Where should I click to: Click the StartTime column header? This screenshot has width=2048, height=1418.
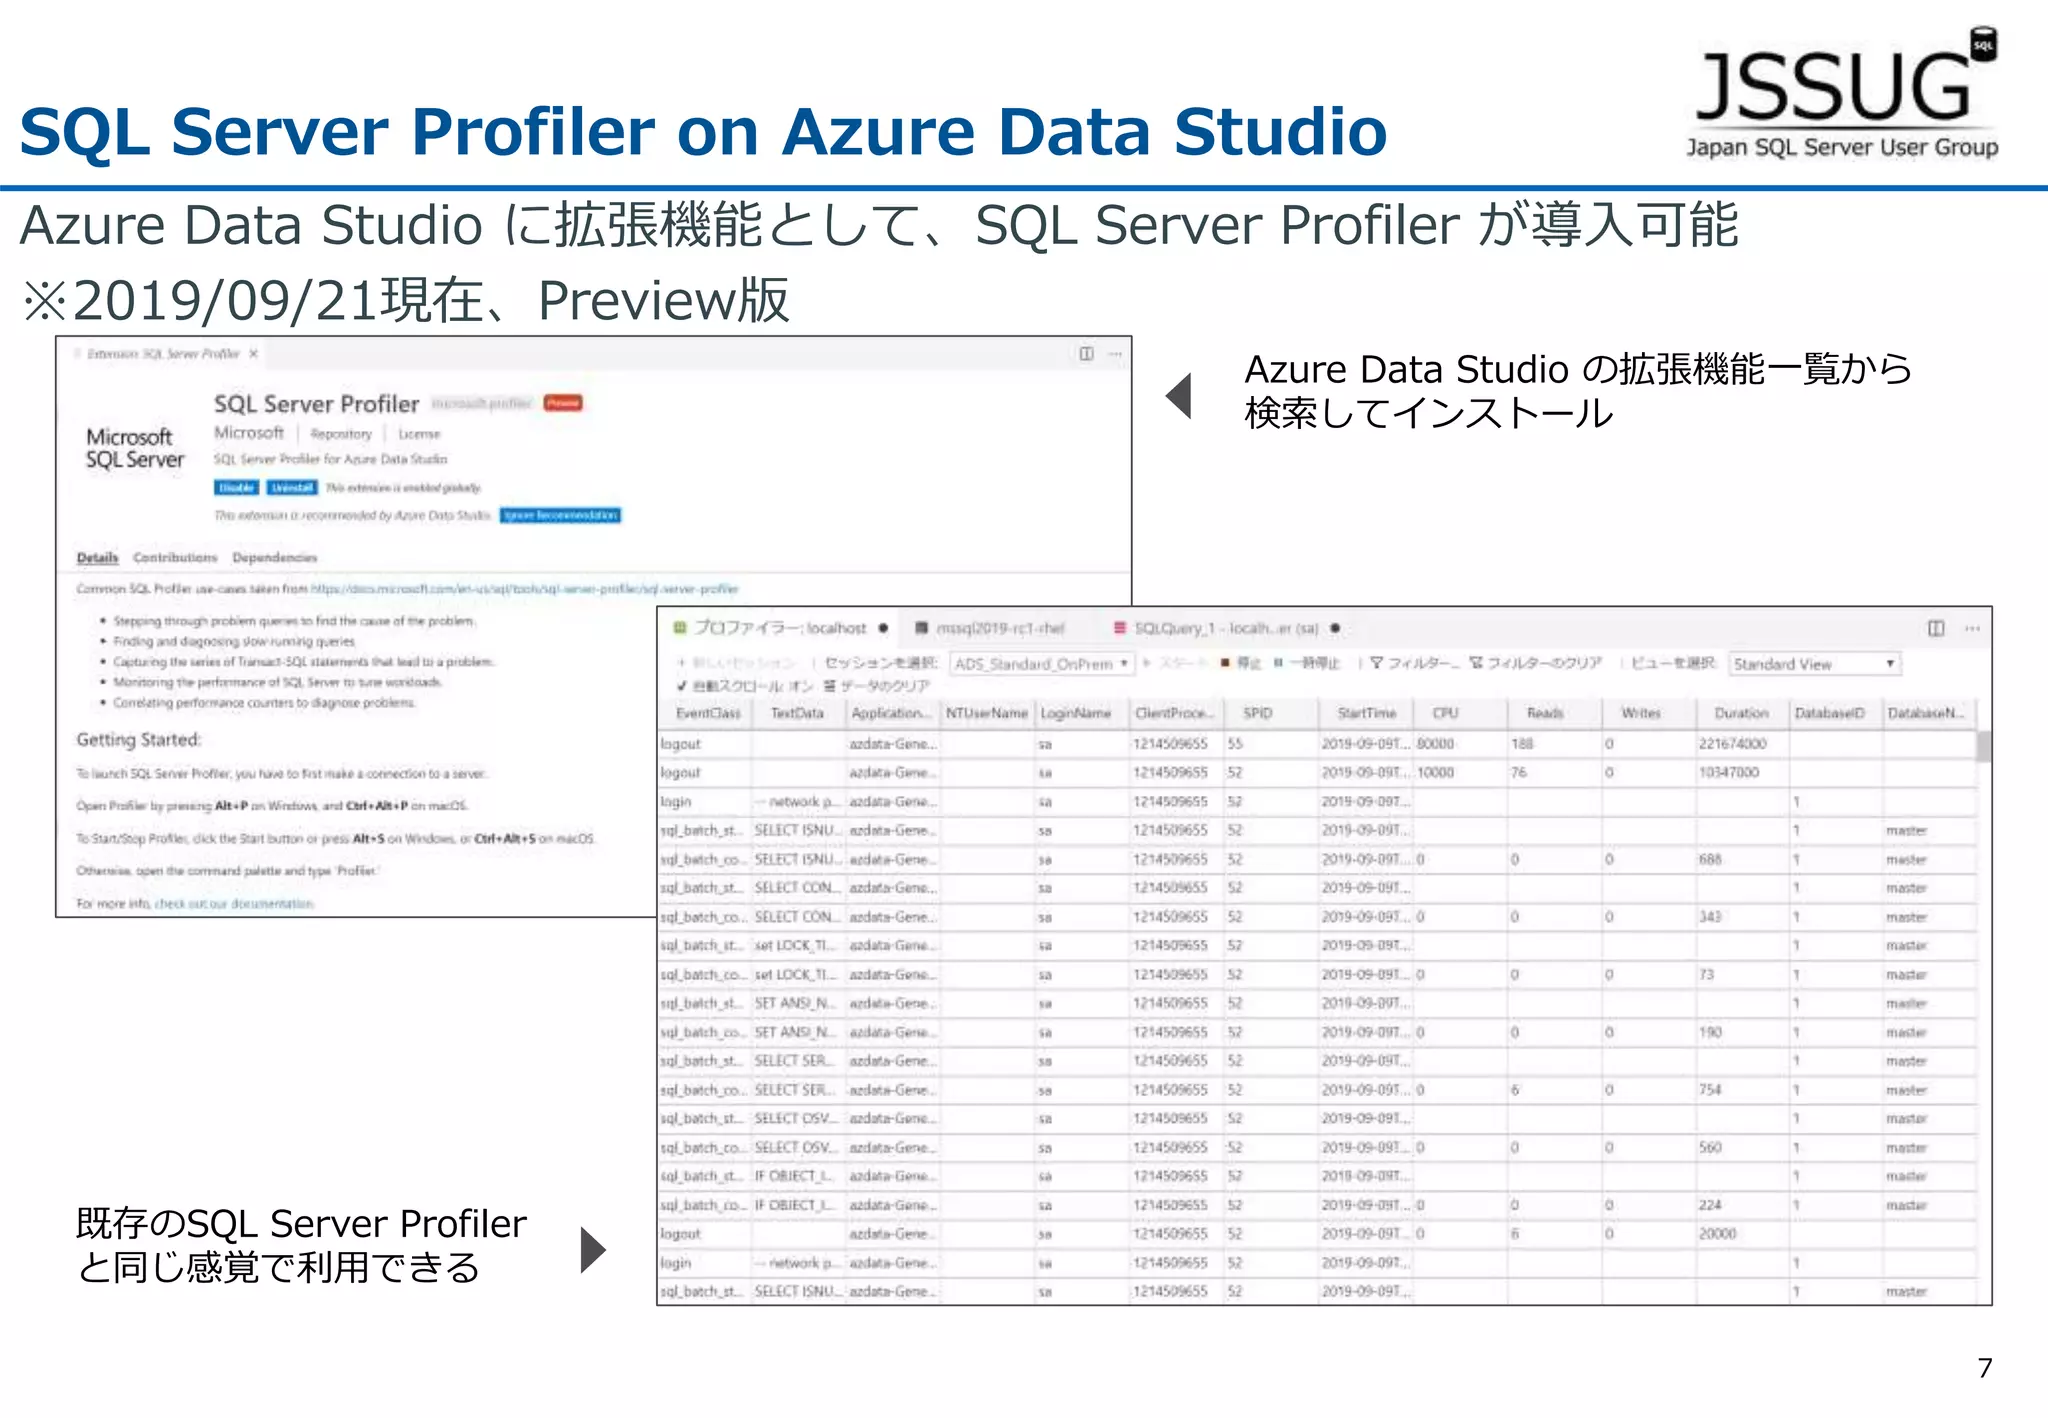(x=1366, y=713)
